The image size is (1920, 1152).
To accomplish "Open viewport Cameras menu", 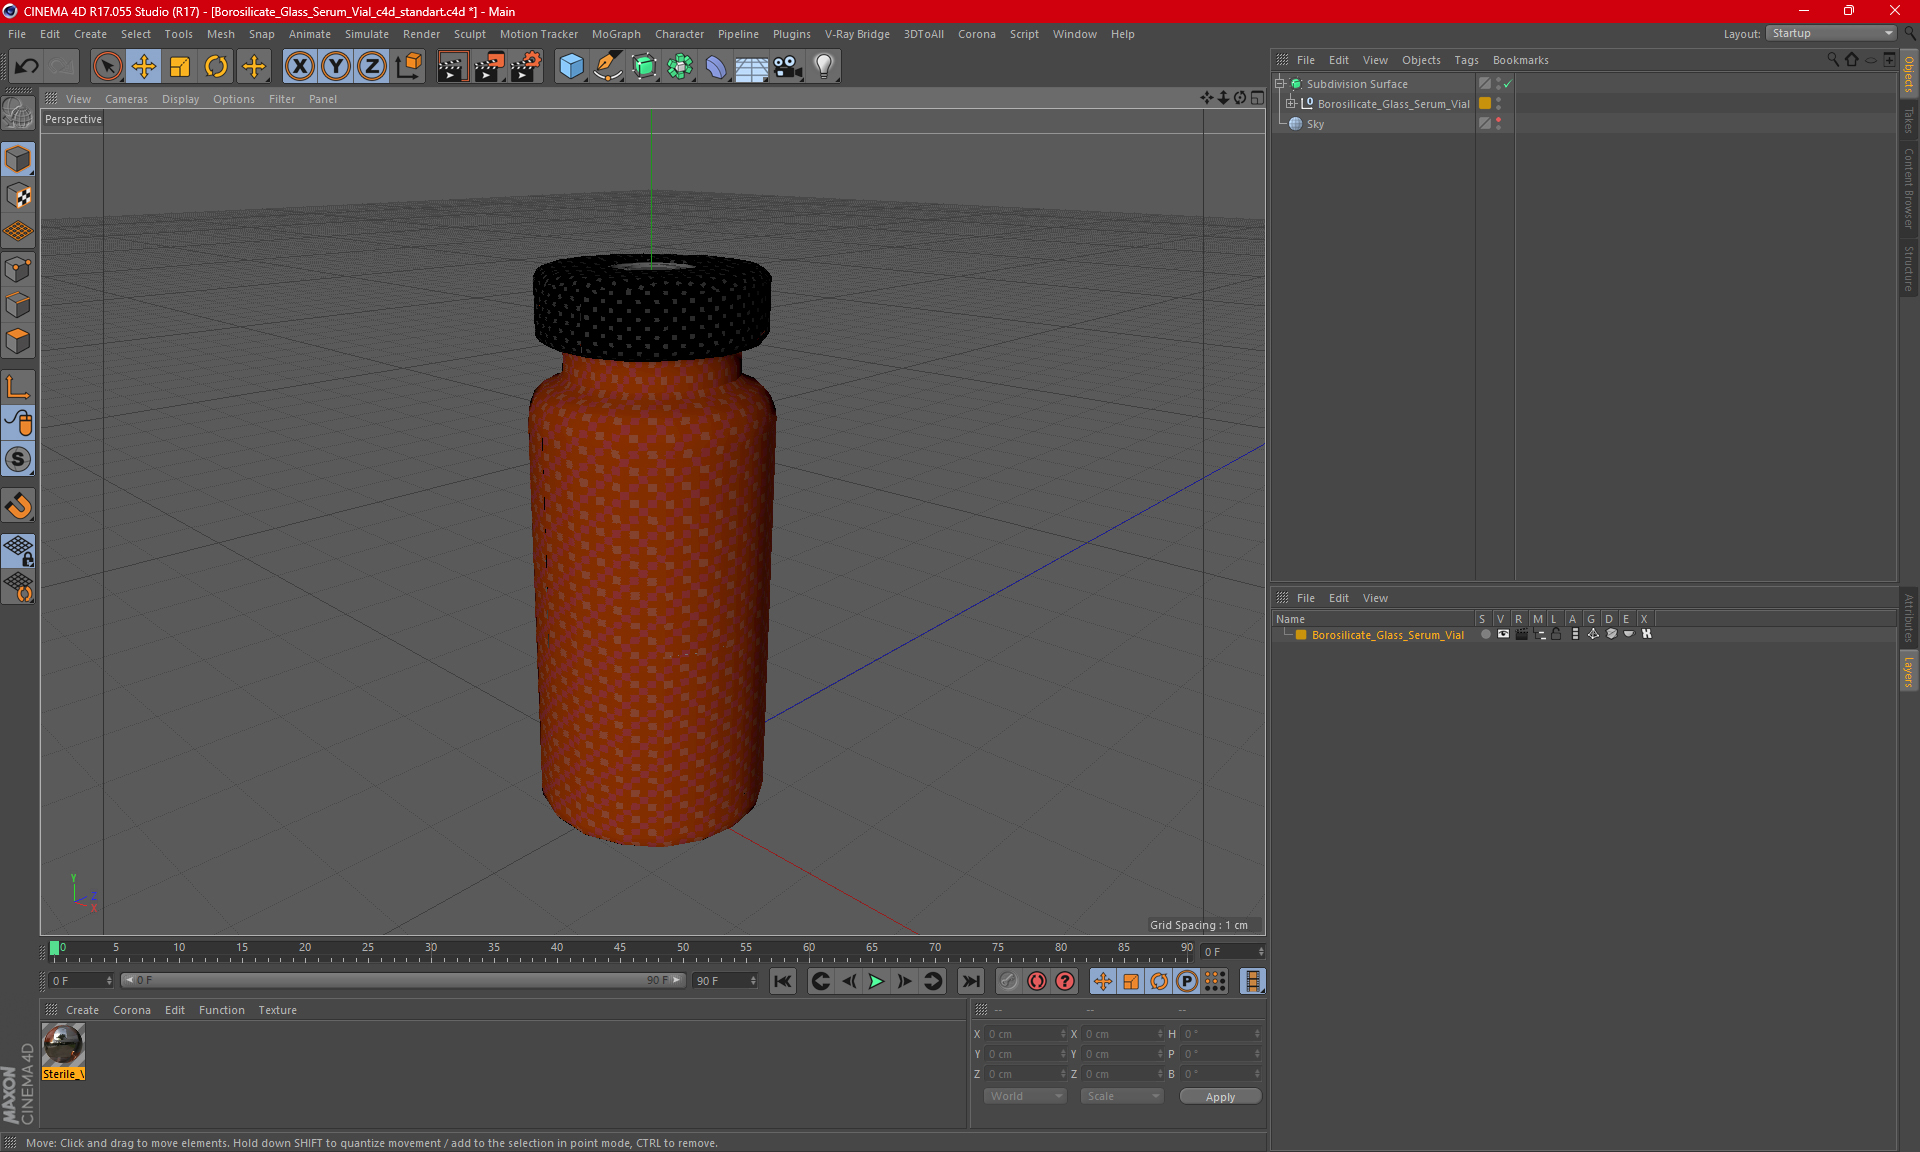I will click(126, 99).
